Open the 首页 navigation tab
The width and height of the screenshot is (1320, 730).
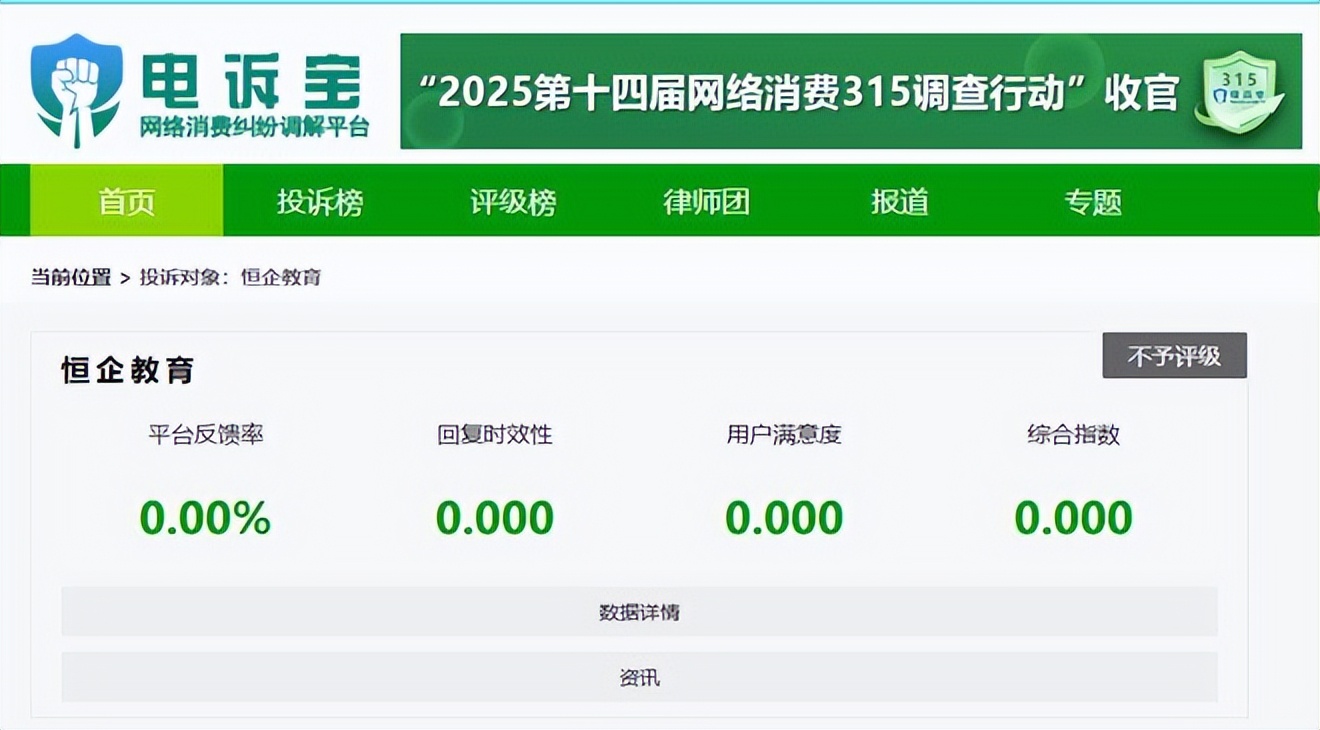coord(127,201)
